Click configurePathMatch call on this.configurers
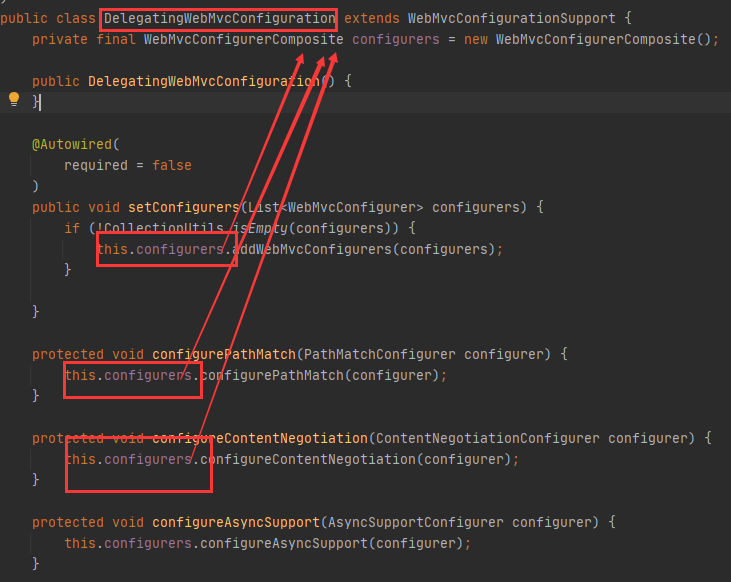 (272, 375)
